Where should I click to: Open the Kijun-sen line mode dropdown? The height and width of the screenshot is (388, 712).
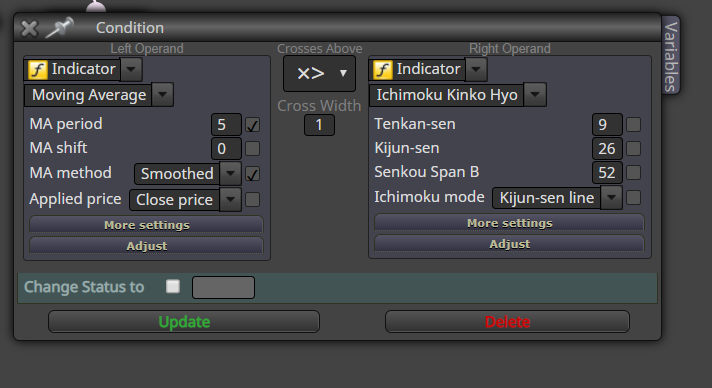pyautogui.click(x=611, y=198)
